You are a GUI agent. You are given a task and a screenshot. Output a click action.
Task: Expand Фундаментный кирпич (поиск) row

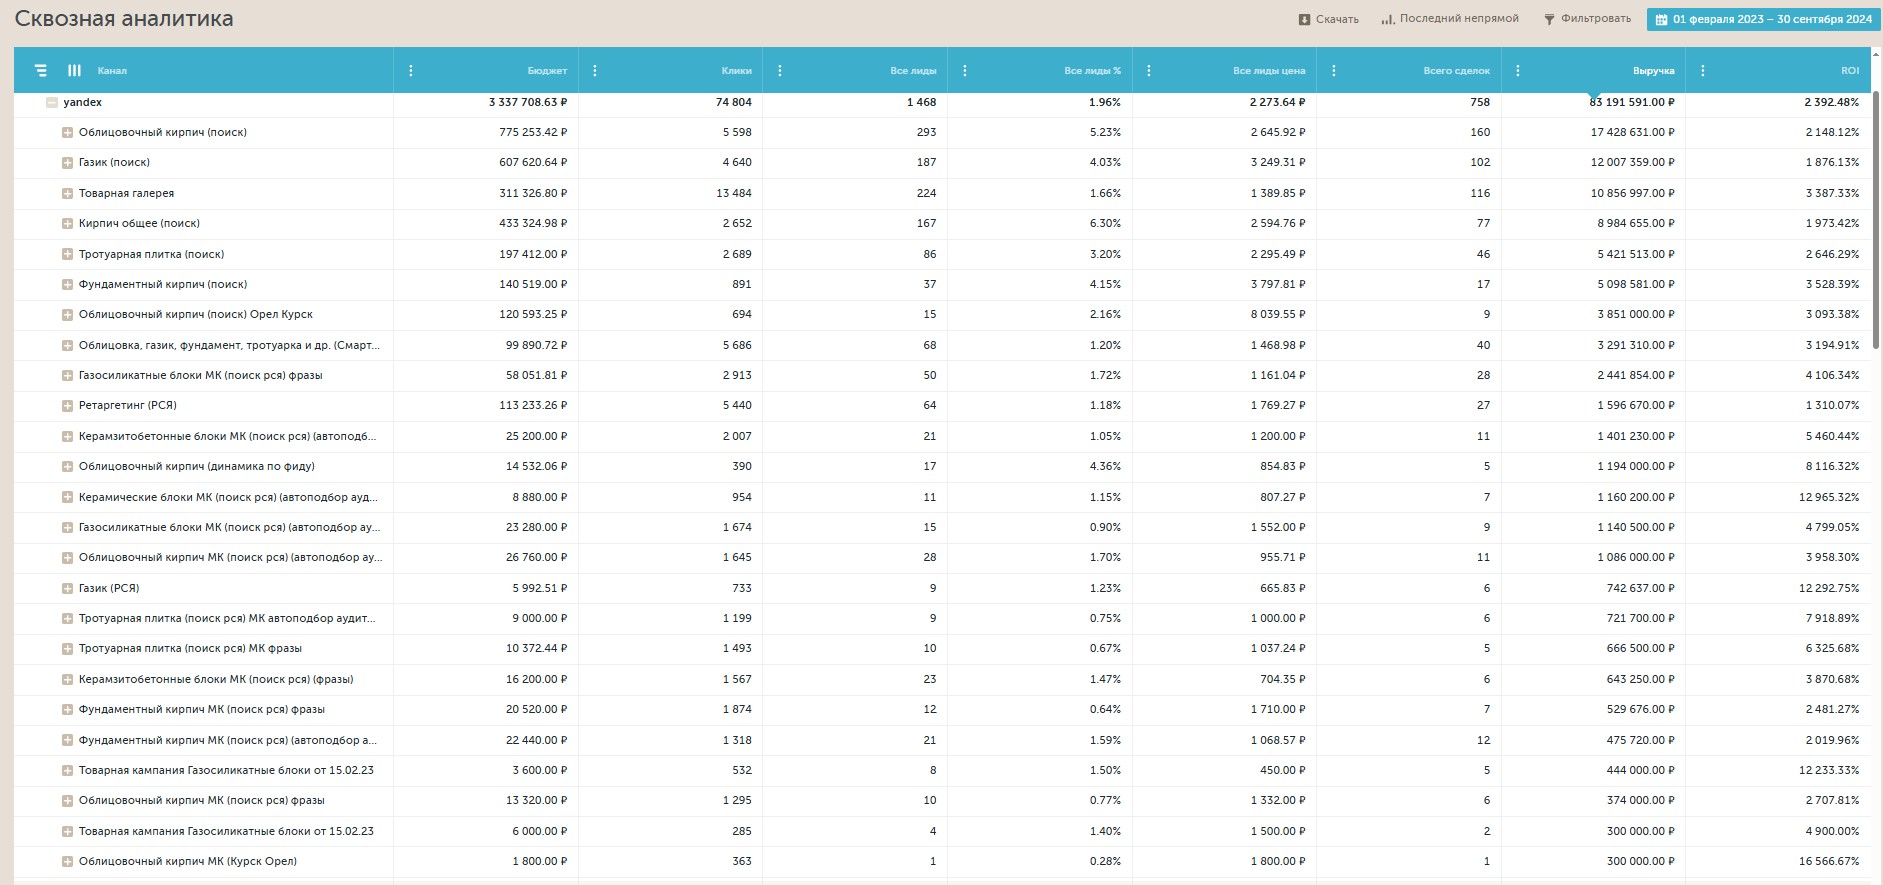click(67, 285)
